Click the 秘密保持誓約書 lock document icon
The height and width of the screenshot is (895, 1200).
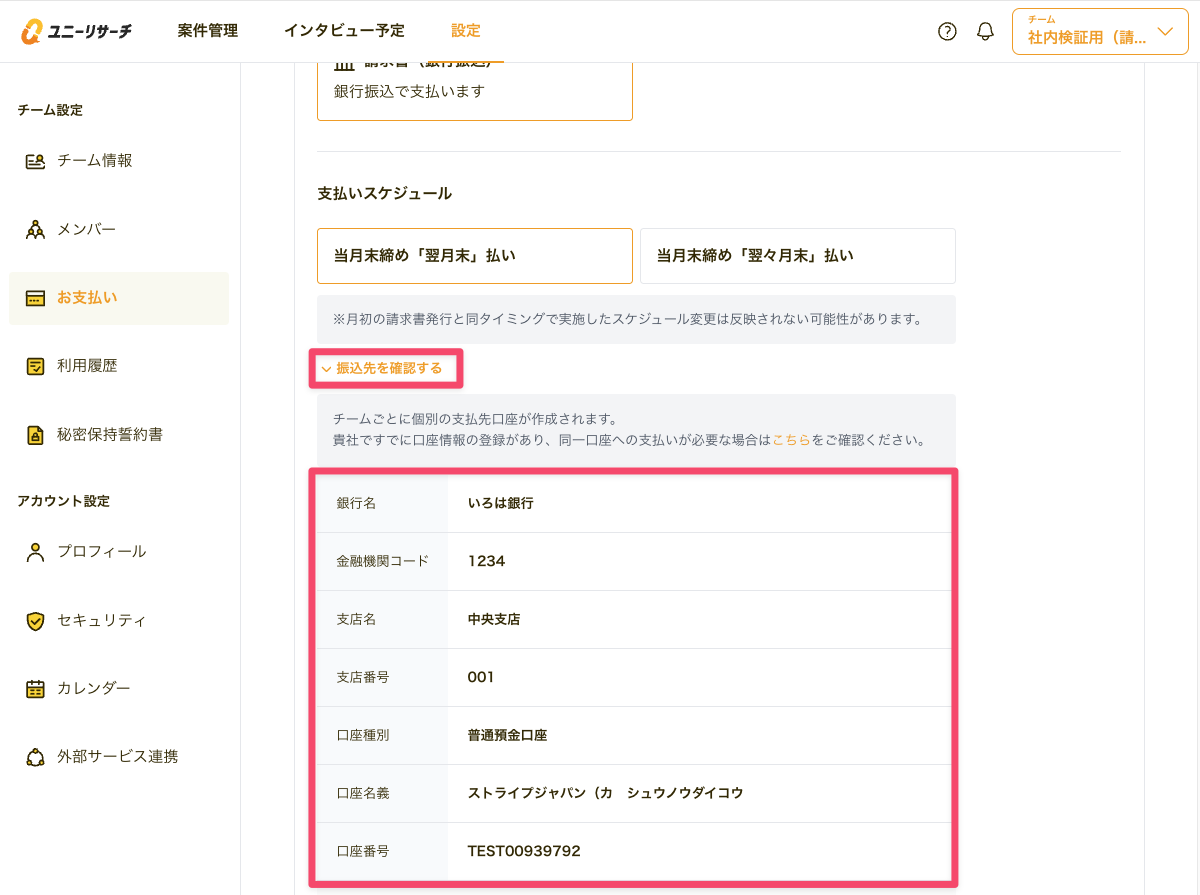[x=36, y=435]
